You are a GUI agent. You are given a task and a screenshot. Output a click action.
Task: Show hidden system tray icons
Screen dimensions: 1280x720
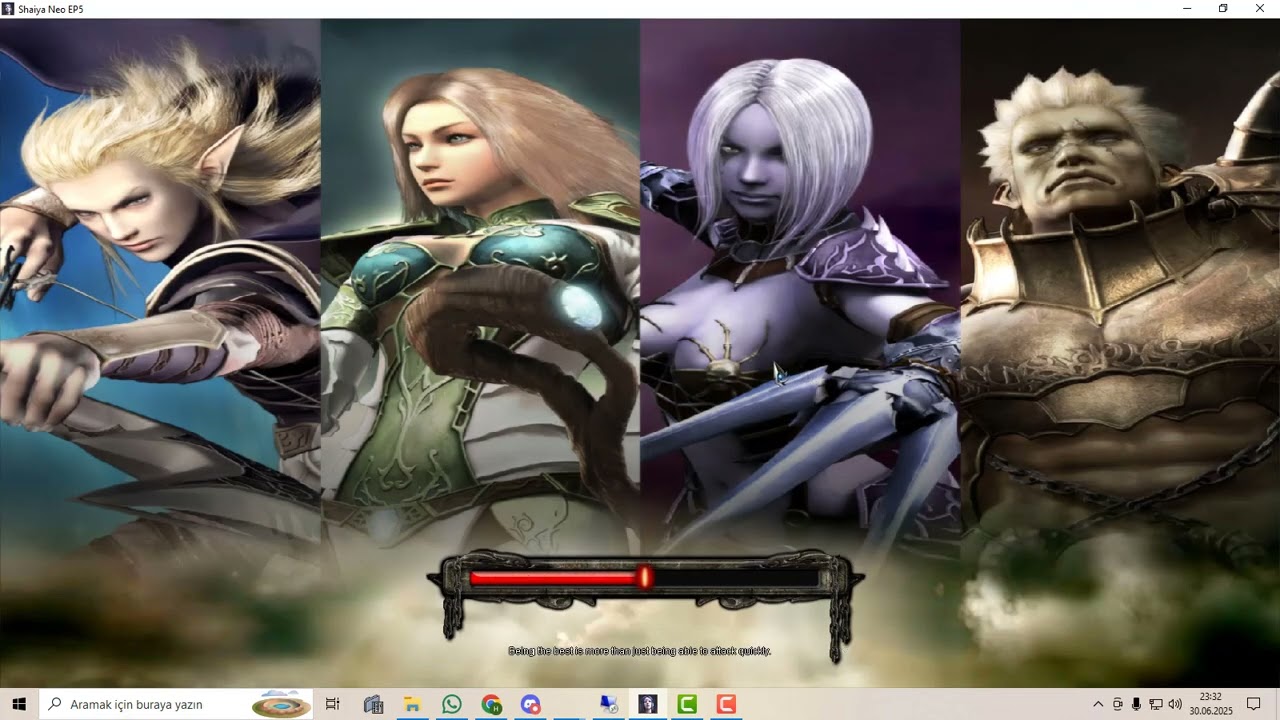(1098, 704)
